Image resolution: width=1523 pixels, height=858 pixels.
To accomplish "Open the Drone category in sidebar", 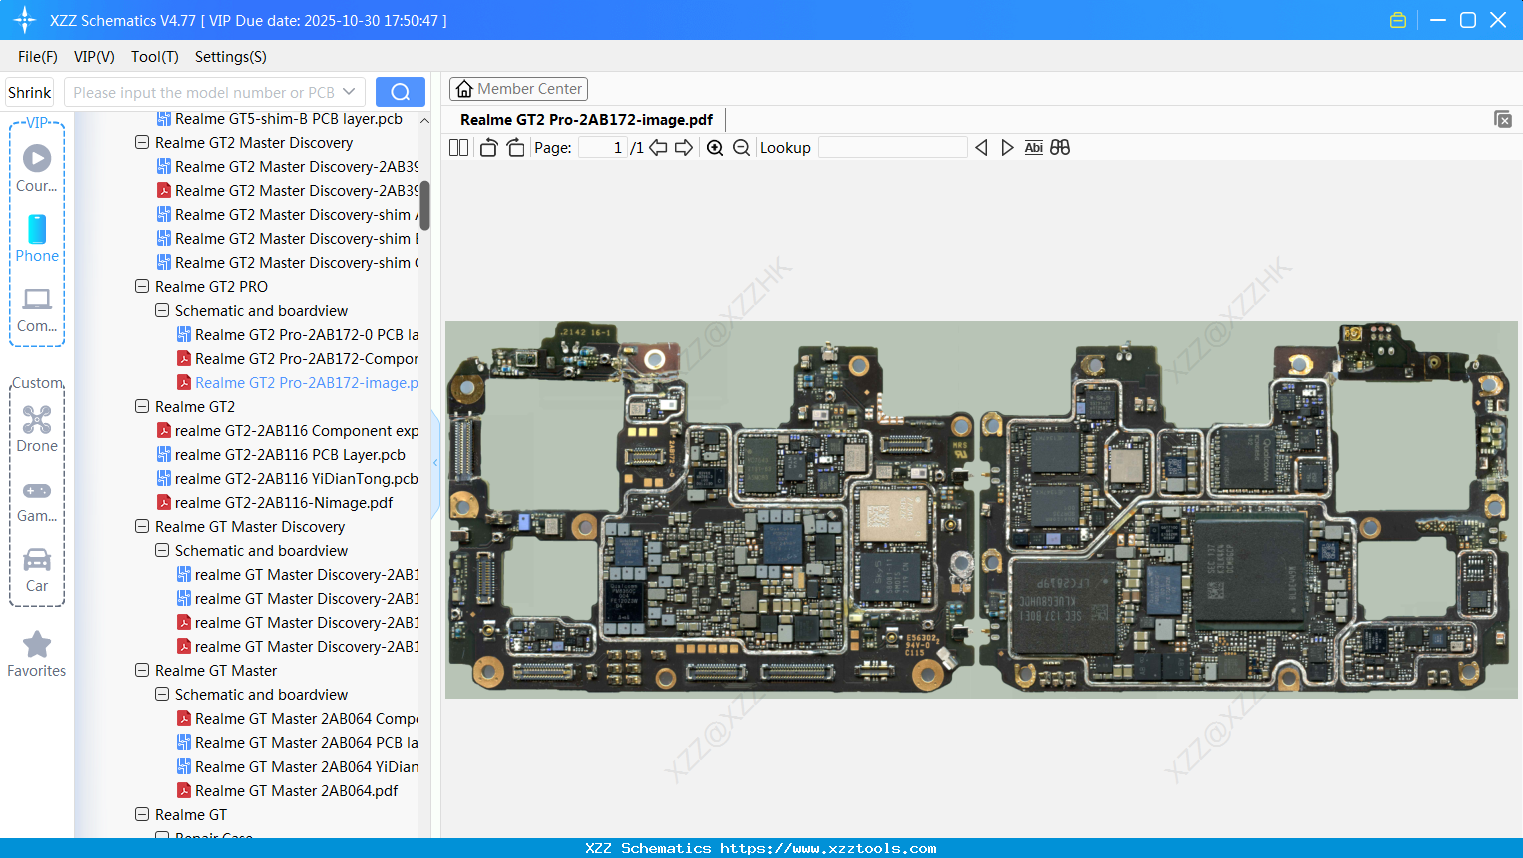I will pos(37,428).
